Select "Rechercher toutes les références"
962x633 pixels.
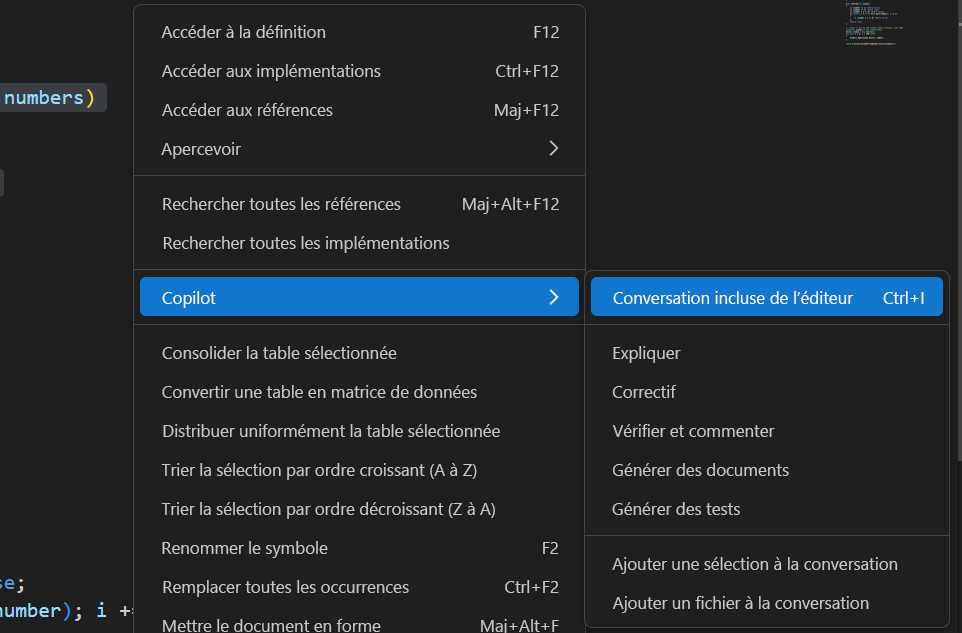(x=281, y=204)
